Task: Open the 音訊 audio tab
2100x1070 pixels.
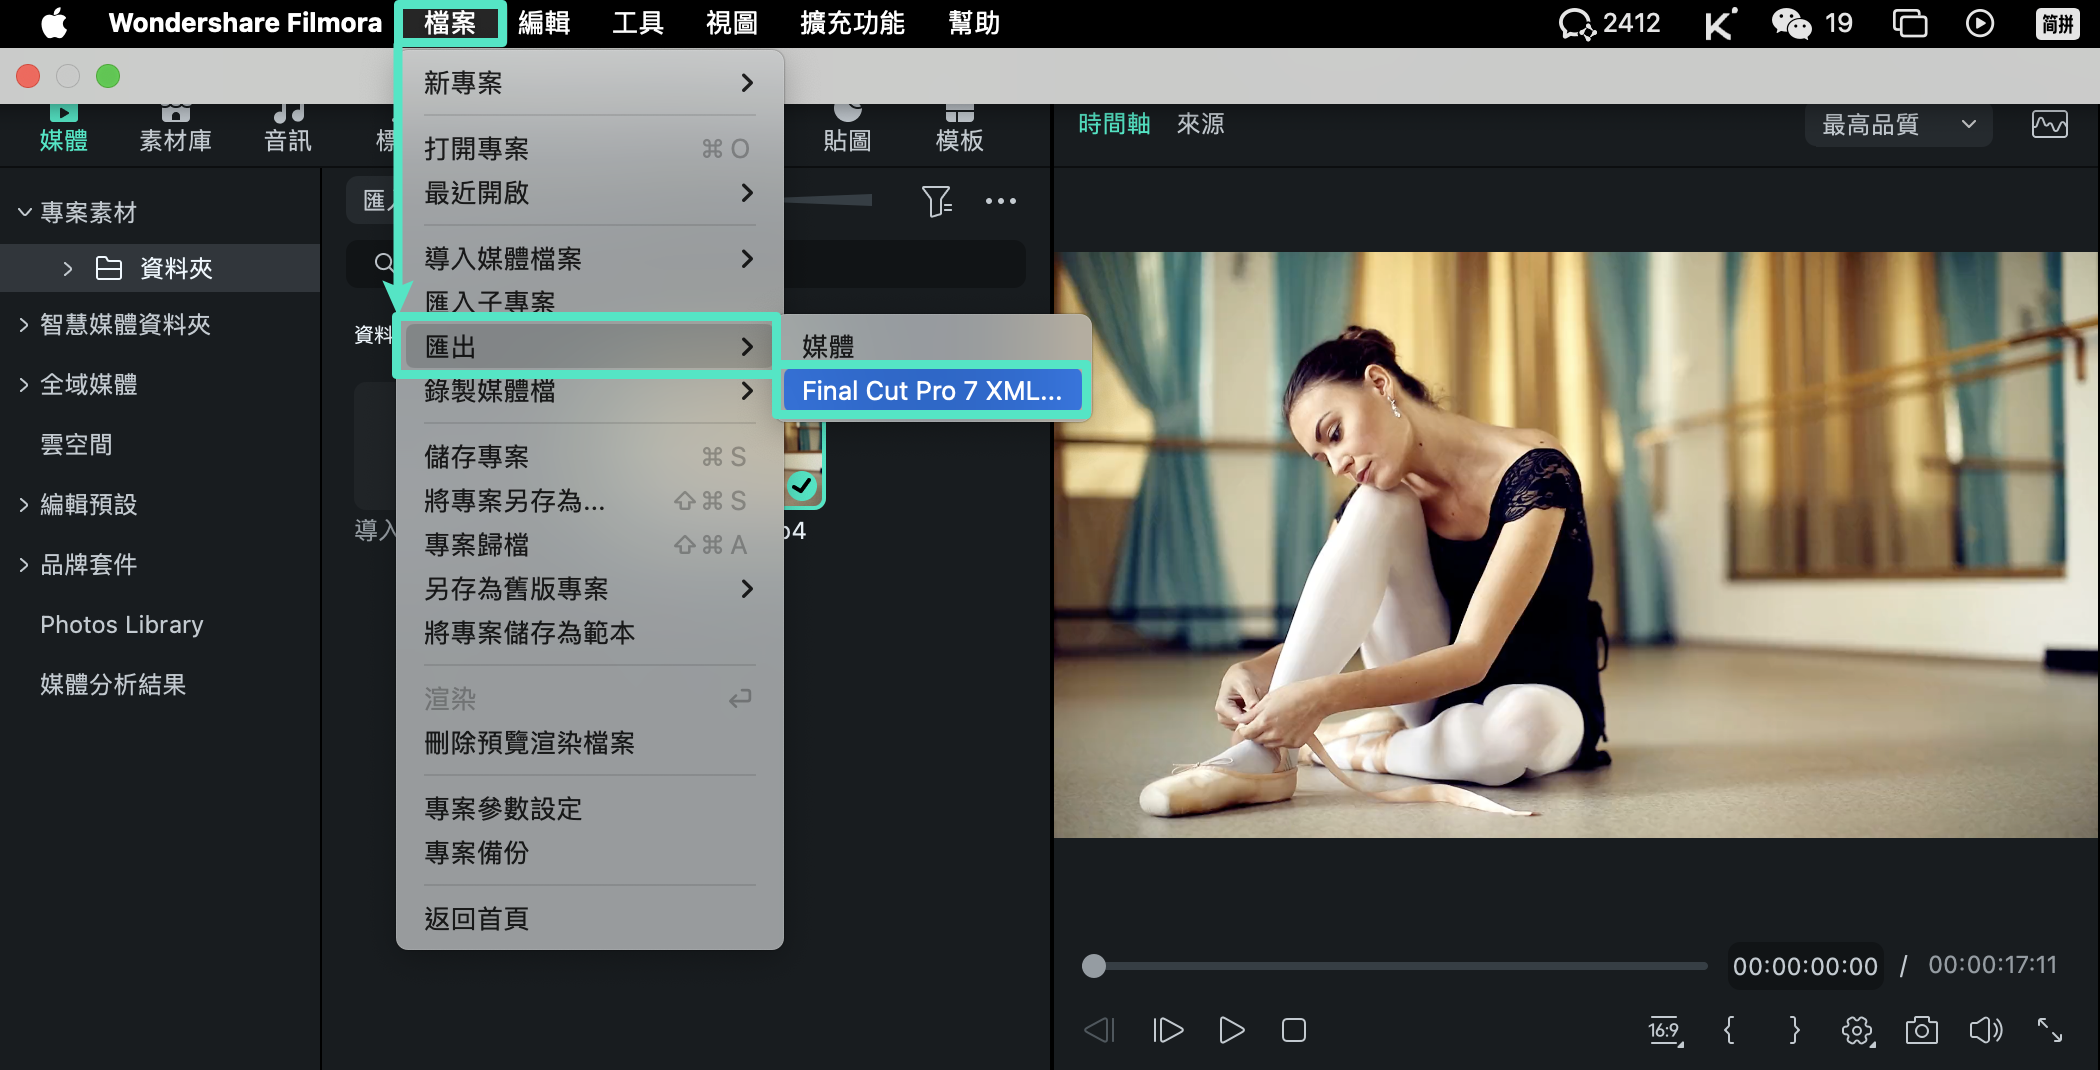Action: click(288, 130)
